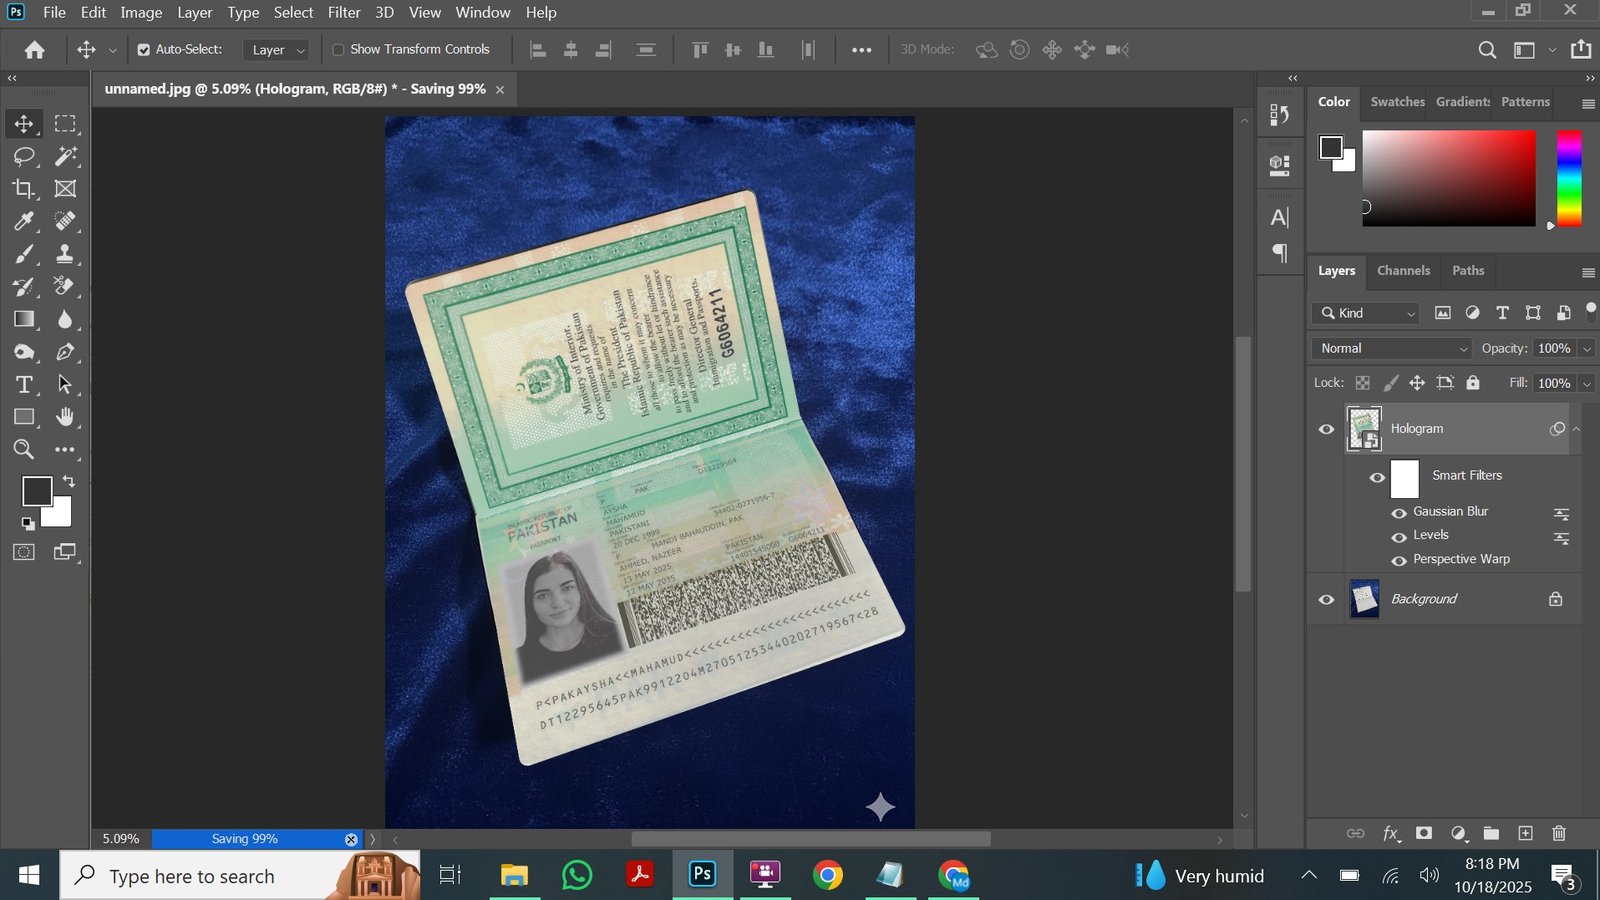Switch to the Channels tab

coord(1403,271)
